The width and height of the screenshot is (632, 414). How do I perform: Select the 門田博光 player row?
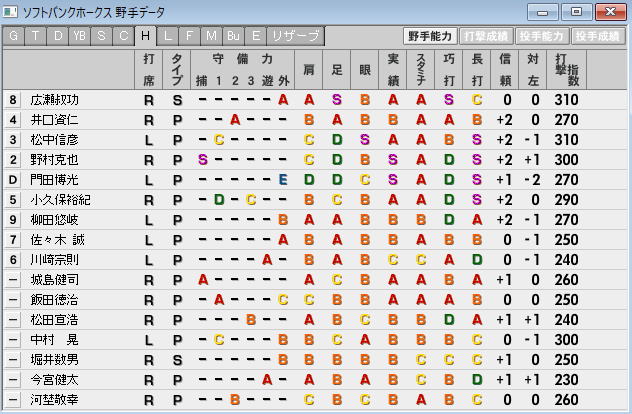[x=54, y=179]
